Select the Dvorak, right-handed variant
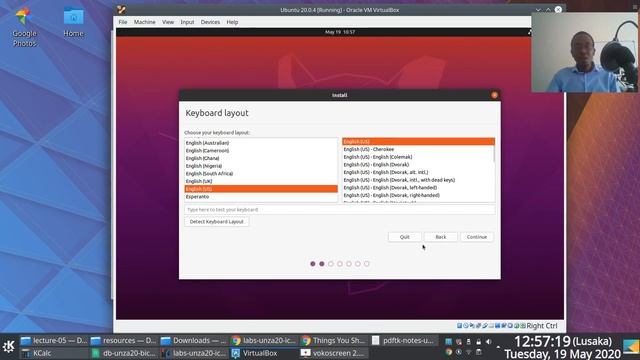This screenshot has width=640, height=360. tap(418, 196)
